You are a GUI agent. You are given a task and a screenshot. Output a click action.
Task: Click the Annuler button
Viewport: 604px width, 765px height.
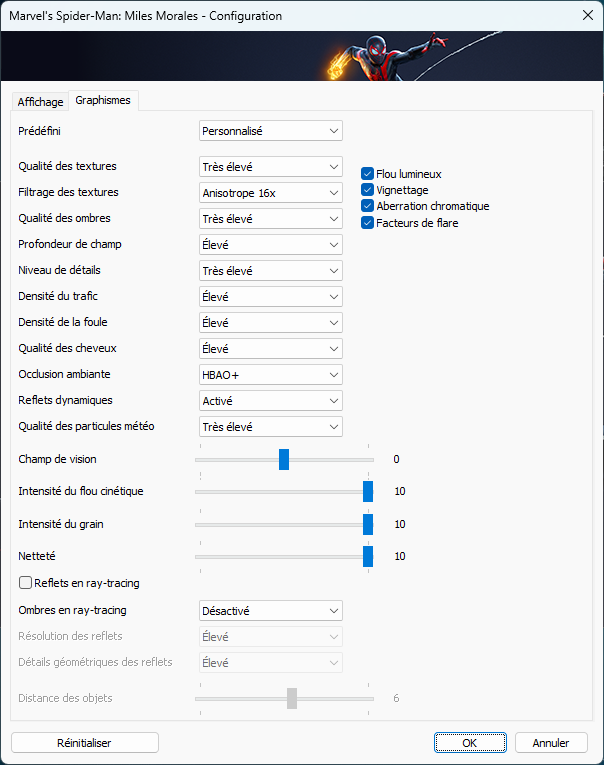tap(551, 743)
